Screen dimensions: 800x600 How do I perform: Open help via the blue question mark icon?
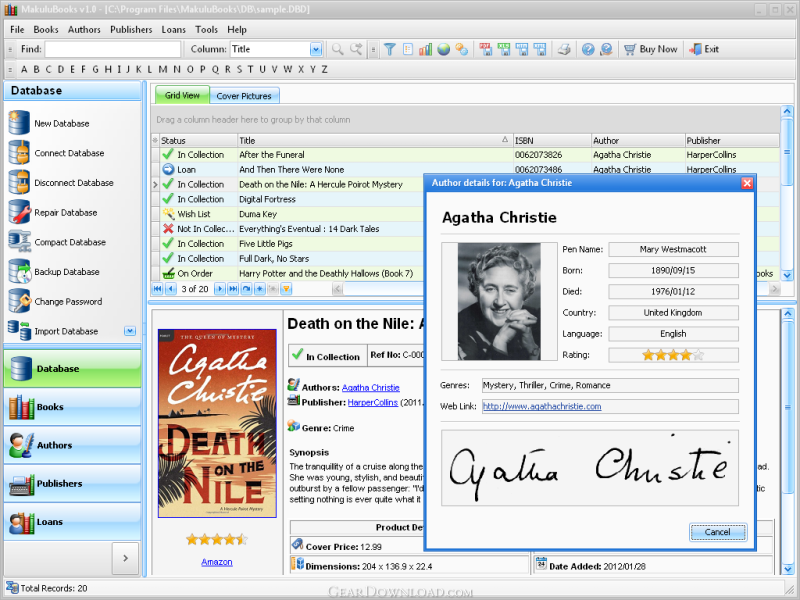tap(588, 49)
